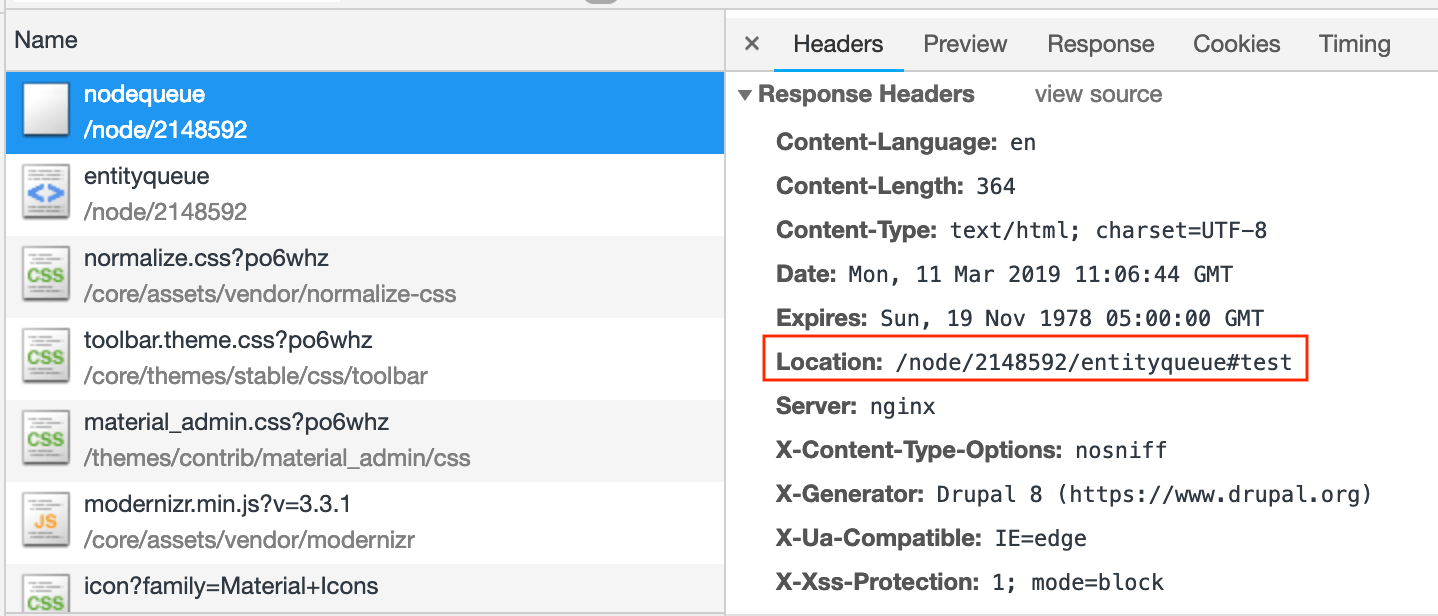Select the Headers tab
1438x616 pixels.
(x=838, y=44)
